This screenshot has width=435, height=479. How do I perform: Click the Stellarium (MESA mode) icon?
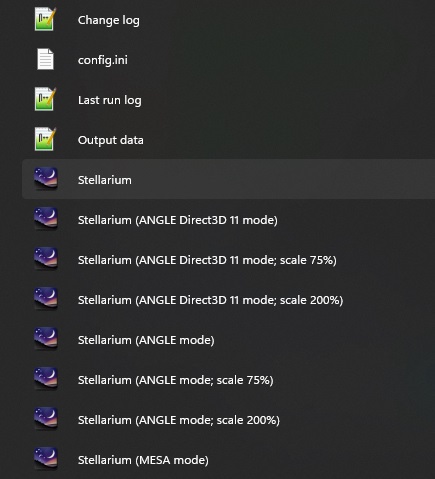46,459
